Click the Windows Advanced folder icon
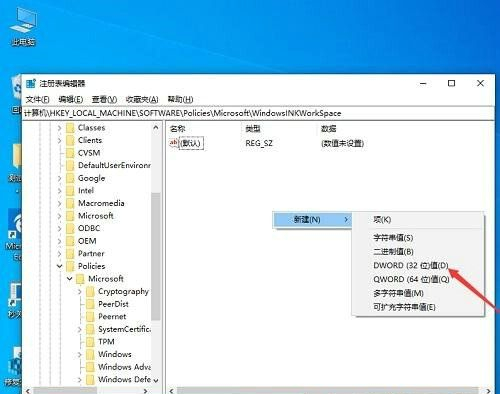 click(x=90, y=367)
